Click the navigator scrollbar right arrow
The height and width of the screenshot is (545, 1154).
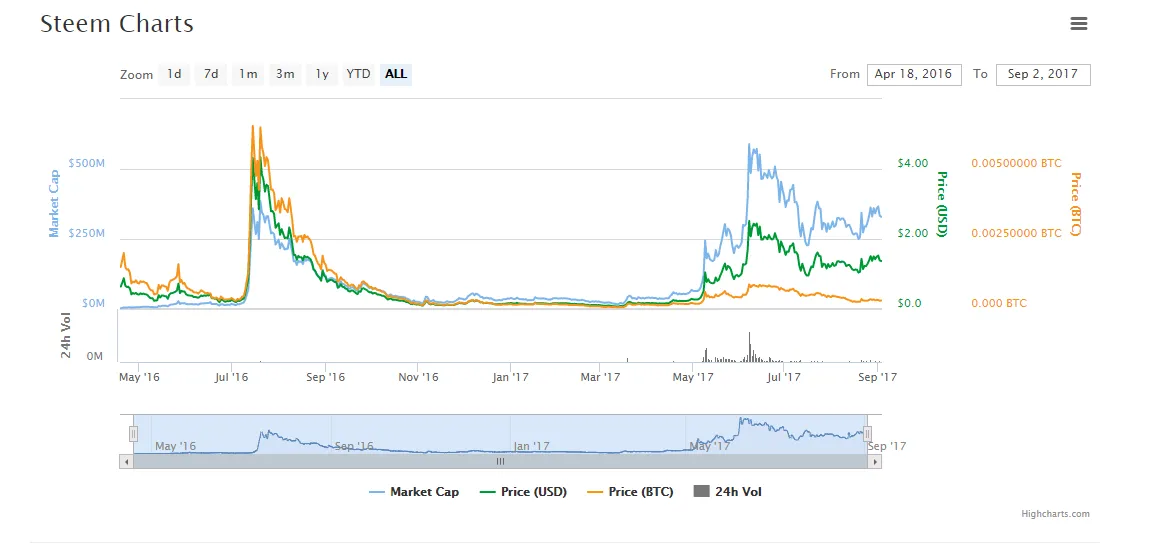(x=875, y=462)
